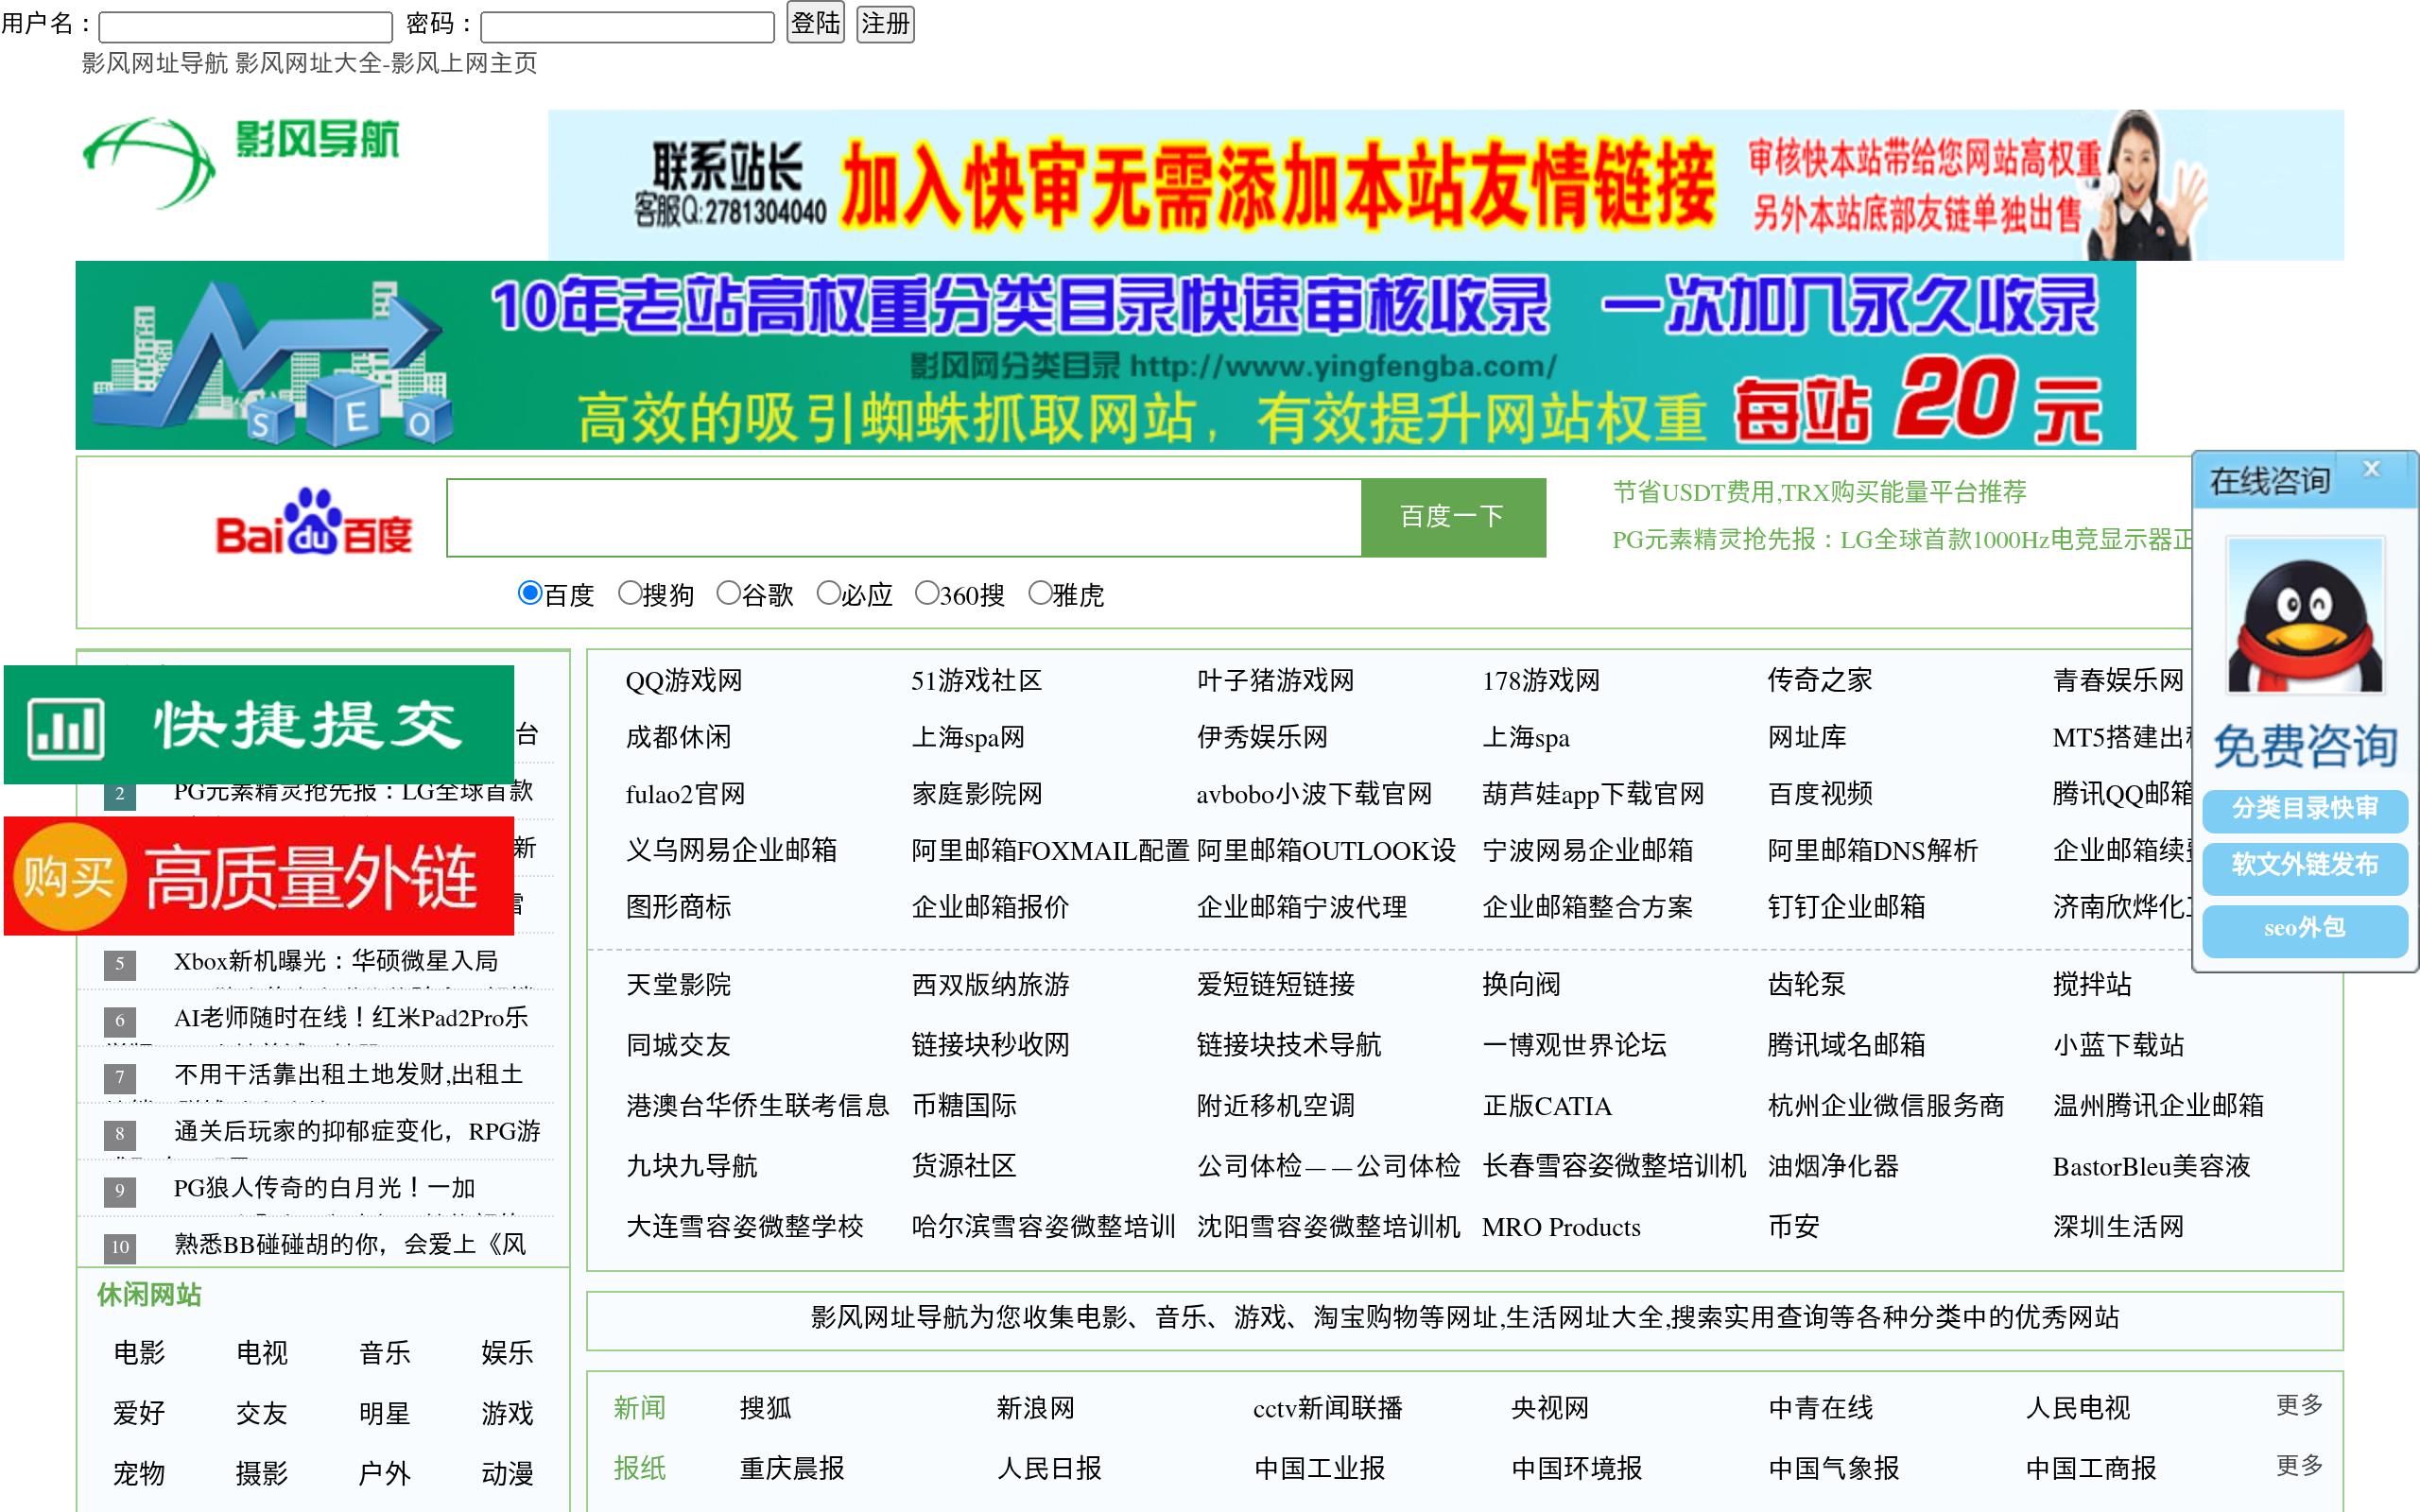The height and width of the screenshot is (1512, 2420).
Task: Select the 搜狗 search engine radio
Action: point(629,593)
